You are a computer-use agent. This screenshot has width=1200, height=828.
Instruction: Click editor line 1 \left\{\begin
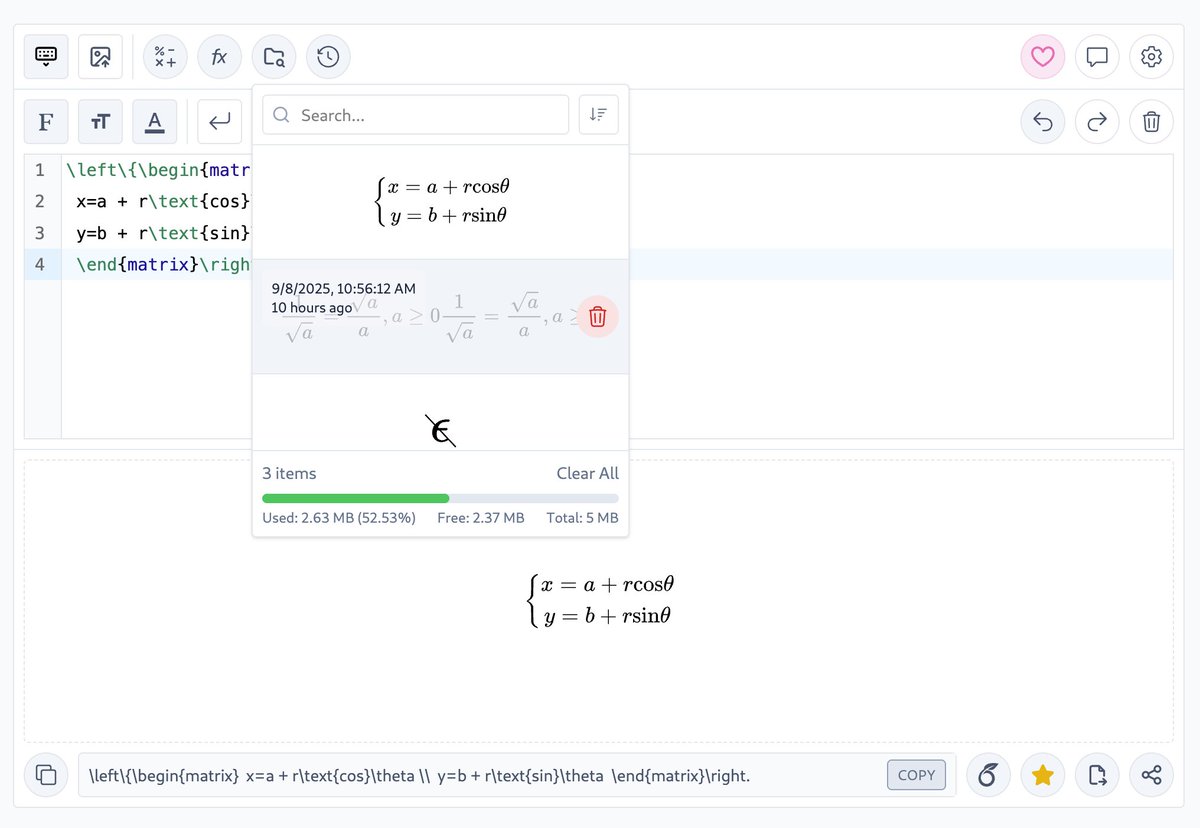(158, 170)
